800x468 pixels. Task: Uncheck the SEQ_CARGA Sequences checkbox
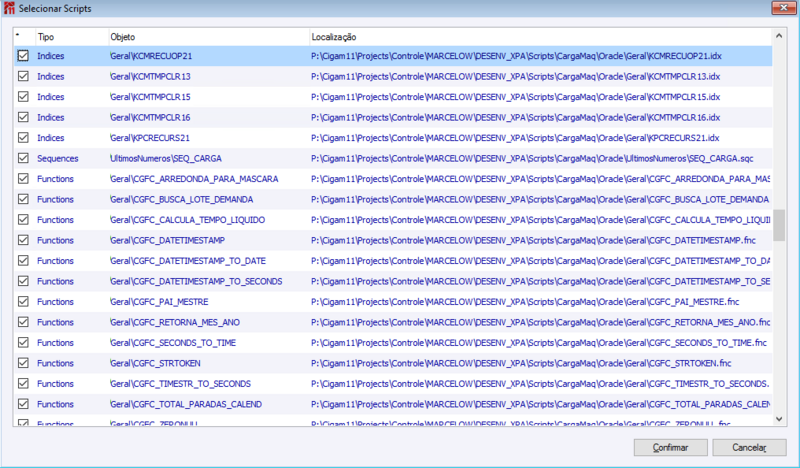23,158
